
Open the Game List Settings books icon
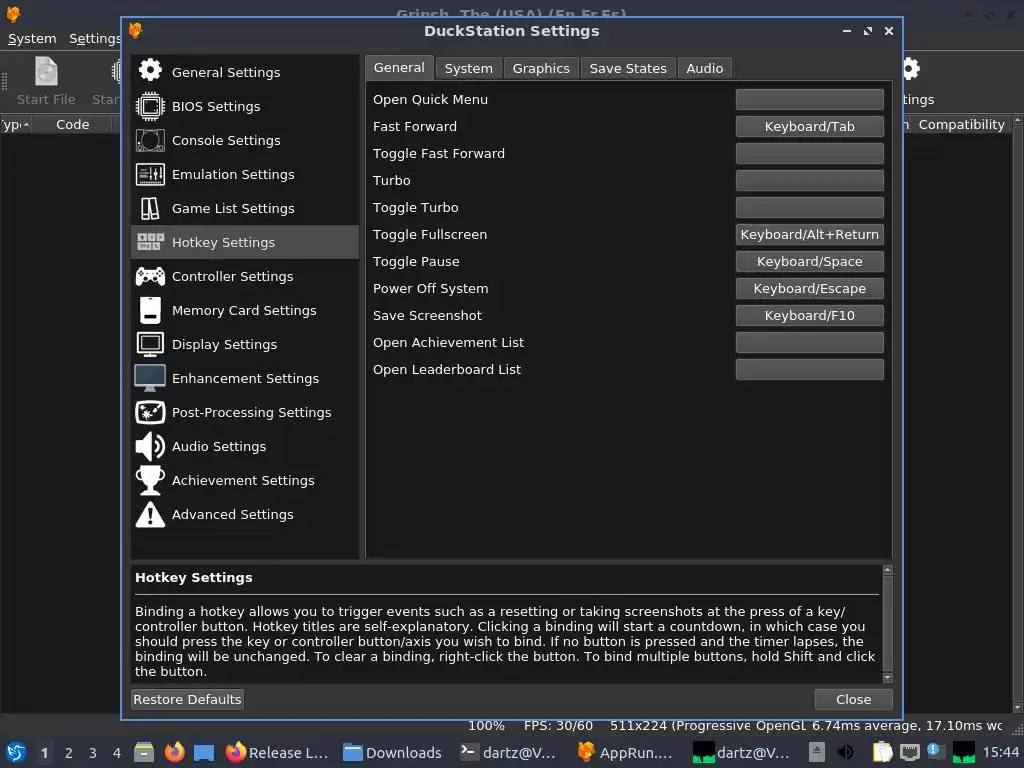click(x=150, y=208)
